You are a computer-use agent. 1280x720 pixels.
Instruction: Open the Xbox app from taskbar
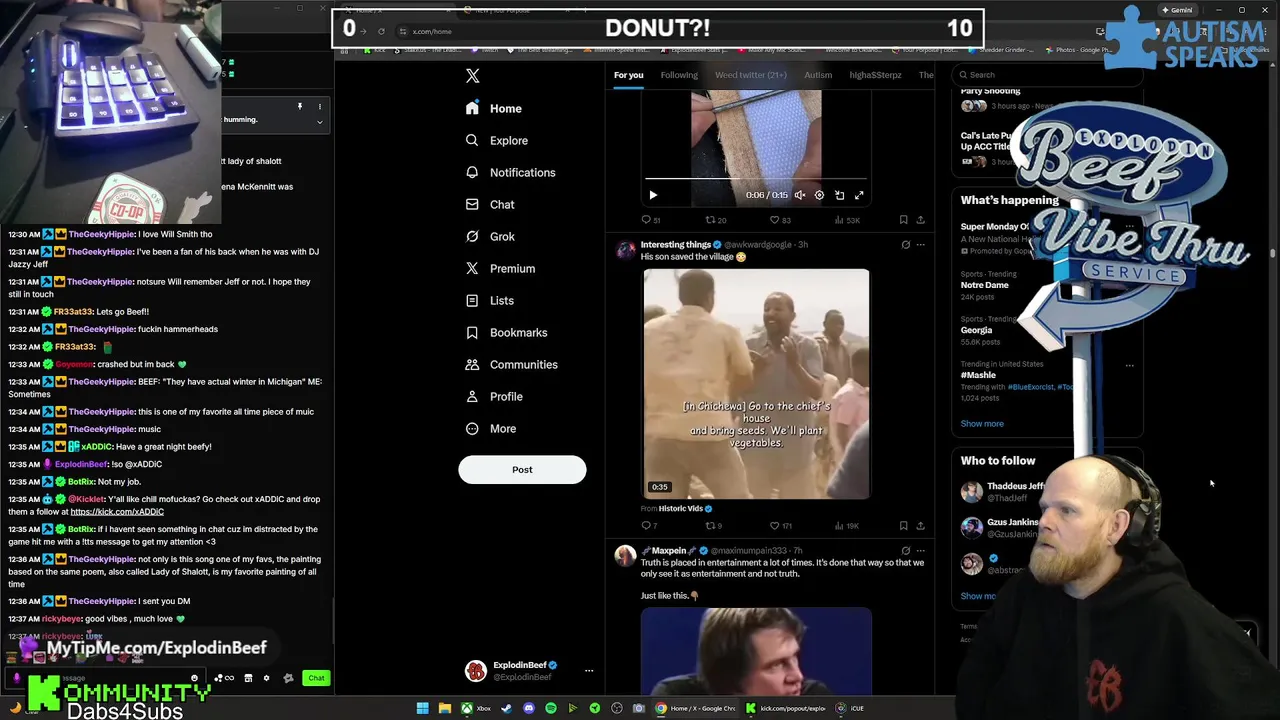tap(476, 708)
